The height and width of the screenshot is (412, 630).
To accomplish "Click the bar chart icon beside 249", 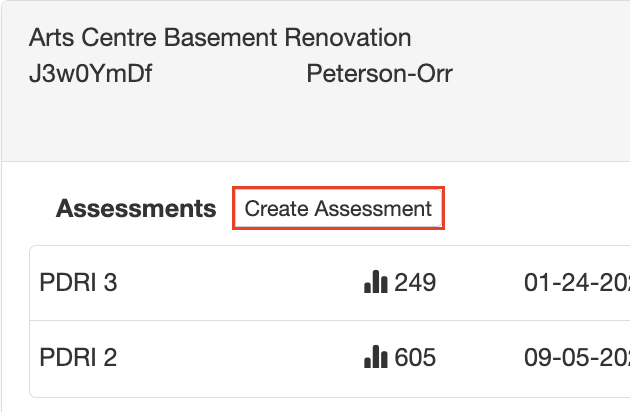I will 375,283.
